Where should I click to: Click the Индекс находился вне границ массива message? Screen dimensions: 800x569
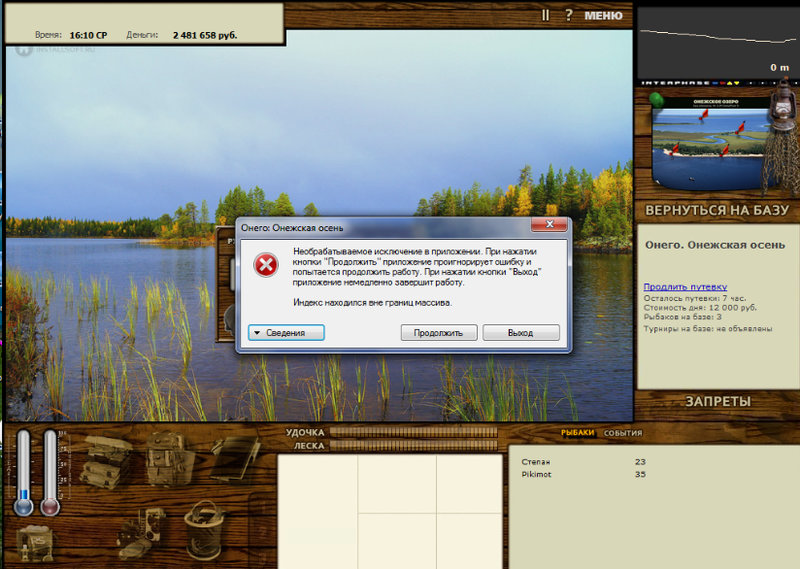[372, 303]
